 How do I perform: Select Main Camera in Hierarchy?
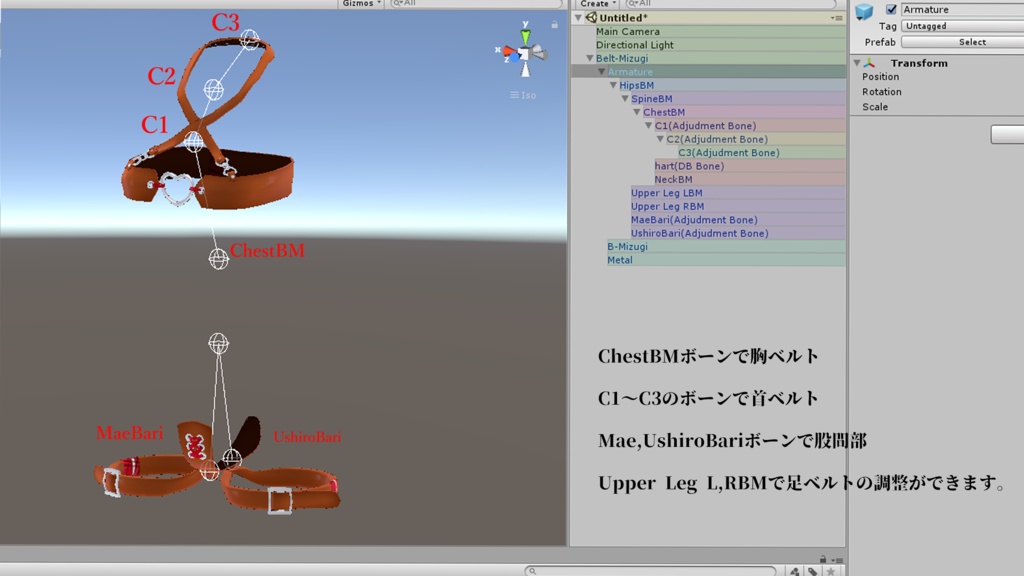(x=628, y=31)
